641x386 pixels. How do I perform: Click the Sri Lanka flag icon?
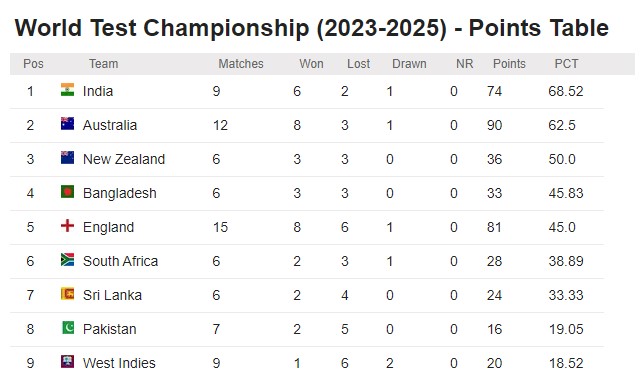coord(67,293)
